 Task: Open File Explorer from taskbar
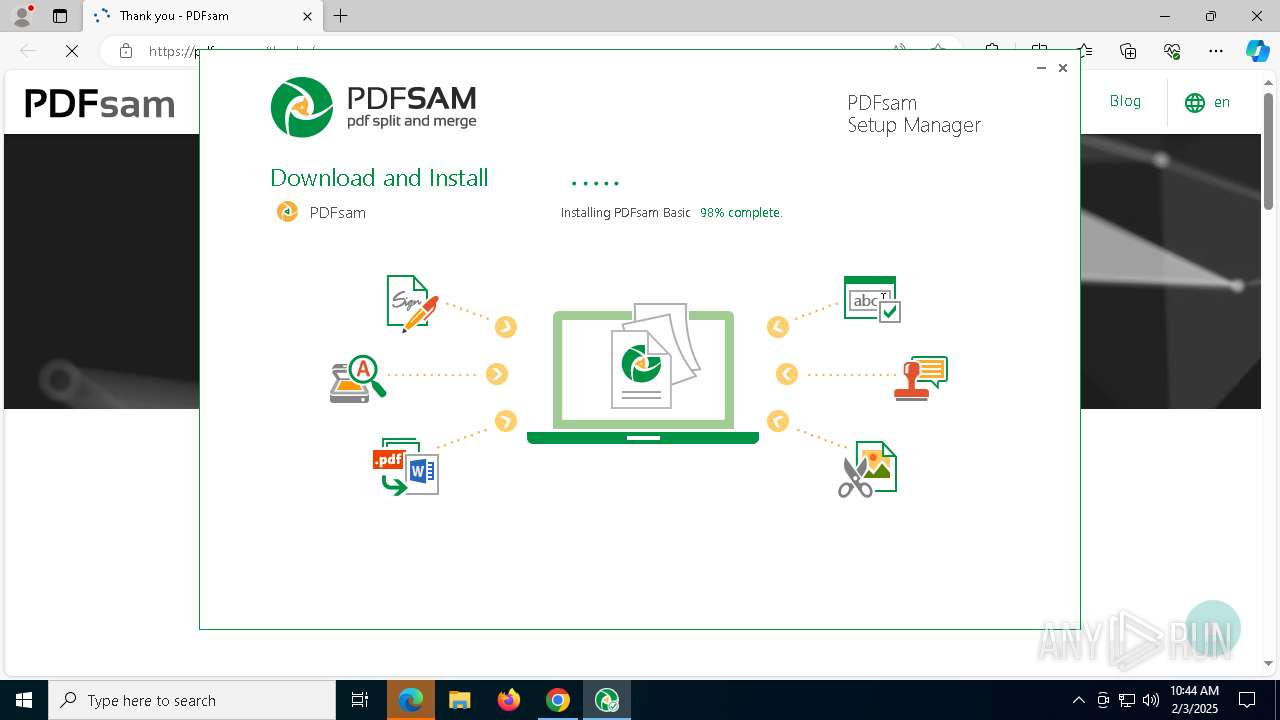[459, 700]
